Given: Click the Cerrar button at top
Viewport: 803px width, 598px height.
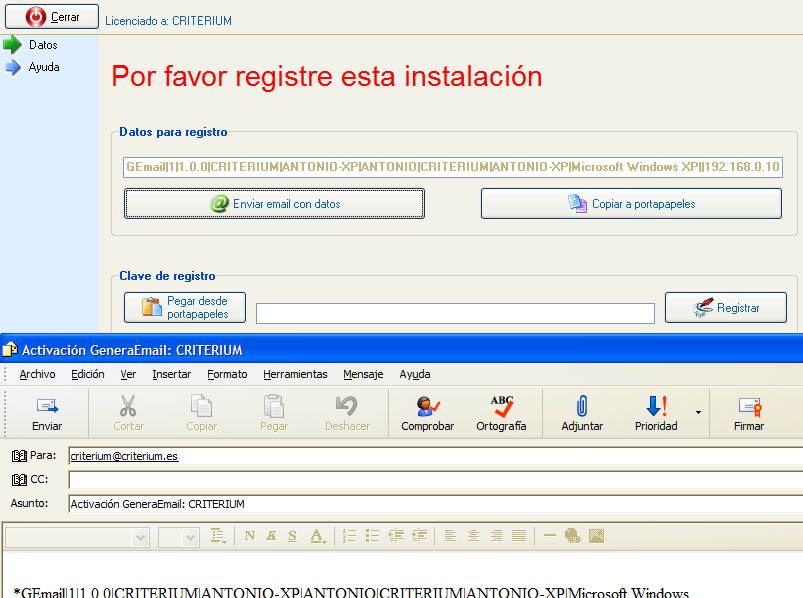Looking at the screenshot, I should (52, 17).
